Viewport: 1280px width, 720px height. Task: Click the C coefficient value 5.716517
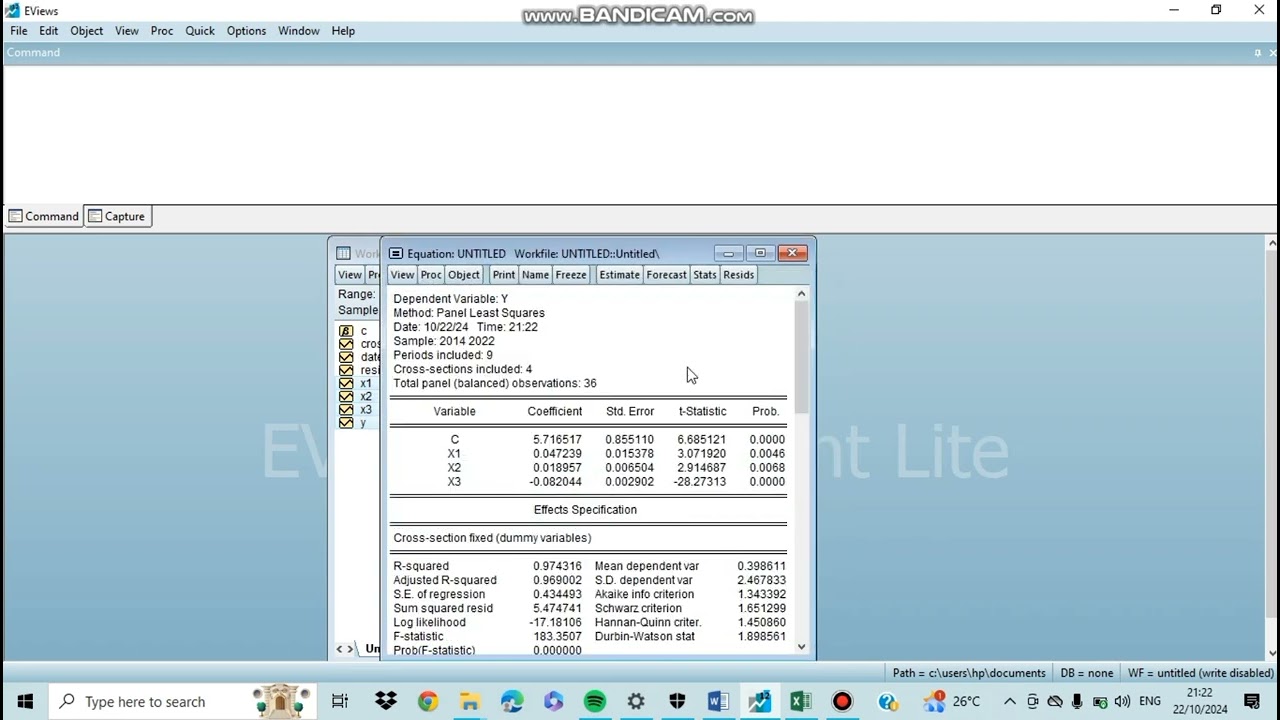point(557,440)
